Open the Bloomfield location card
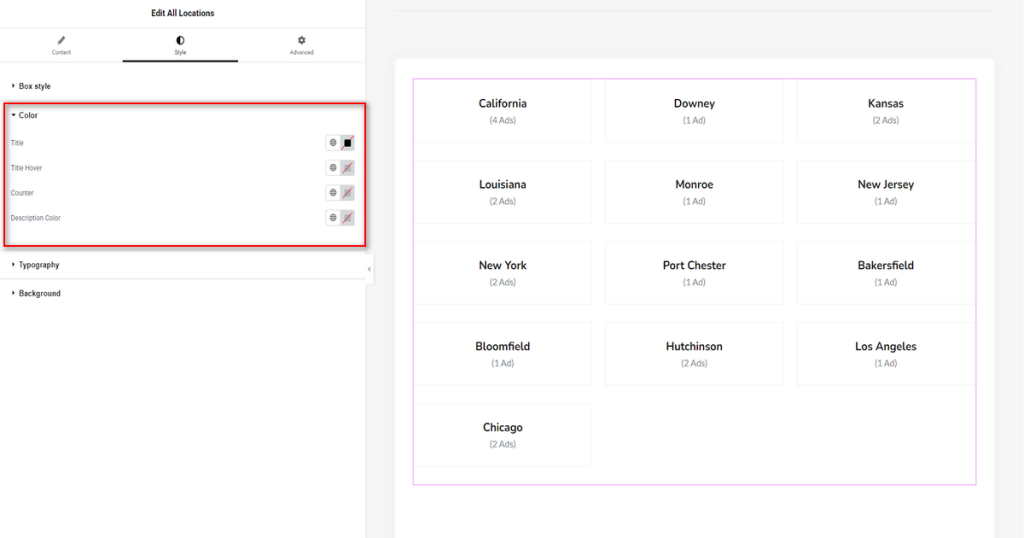1024x538 pixels. [x=502, y=354]
